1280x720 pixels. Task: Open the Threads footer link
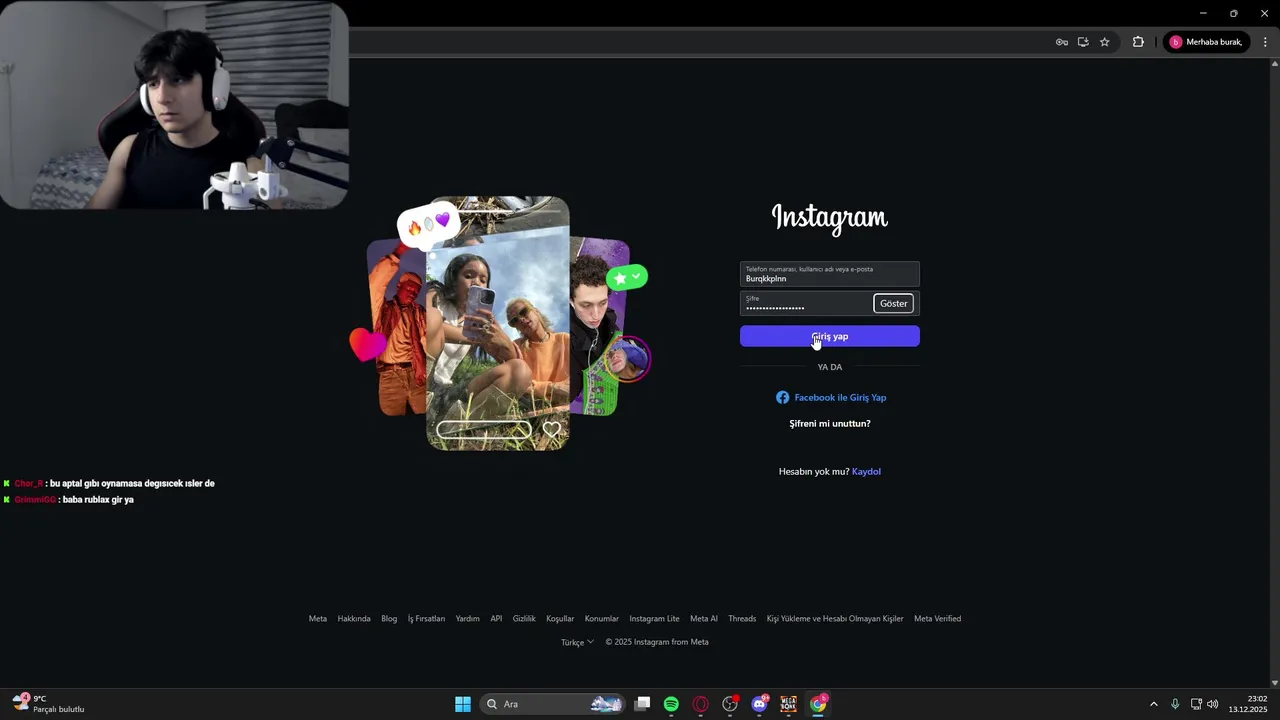tap(742, 618)
